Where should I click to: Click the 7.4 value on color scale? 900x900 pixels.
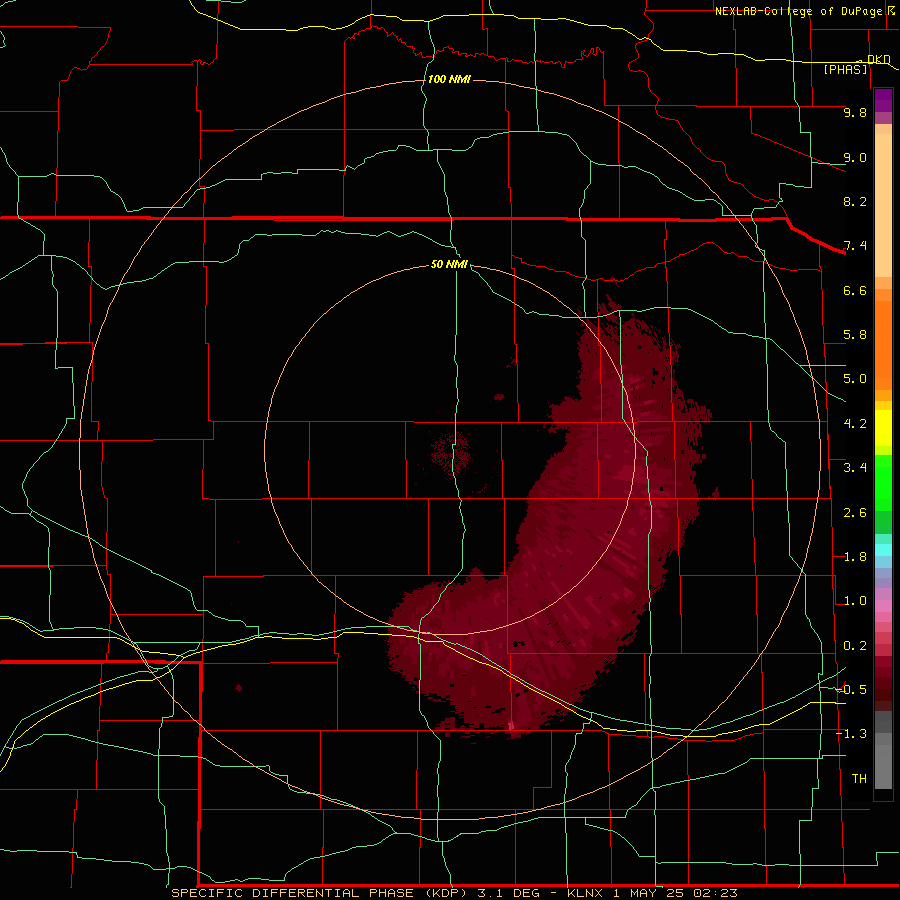(x=855, y=246)
